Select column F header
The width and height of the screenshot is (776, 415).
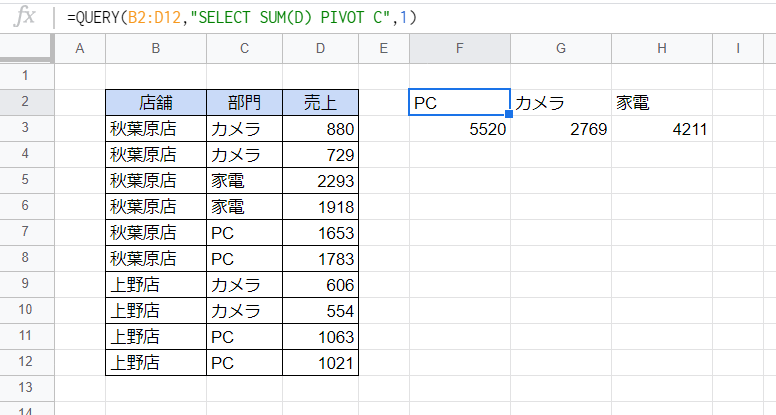[460, 48]
